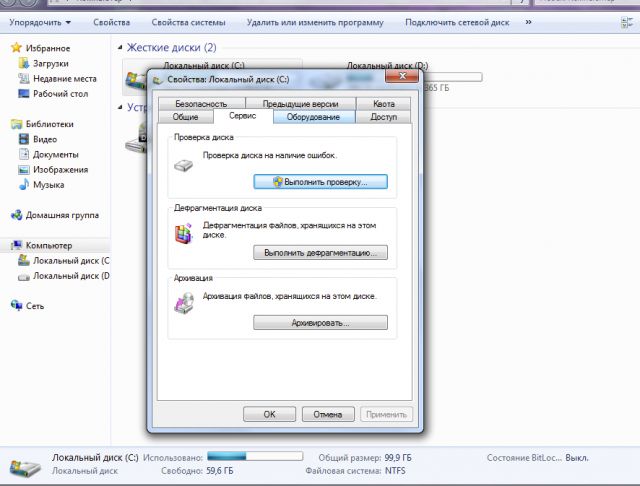Click the used space bar in details pane
The width and height of the screenshot is (640, 486).
click(x=255, y=456)
